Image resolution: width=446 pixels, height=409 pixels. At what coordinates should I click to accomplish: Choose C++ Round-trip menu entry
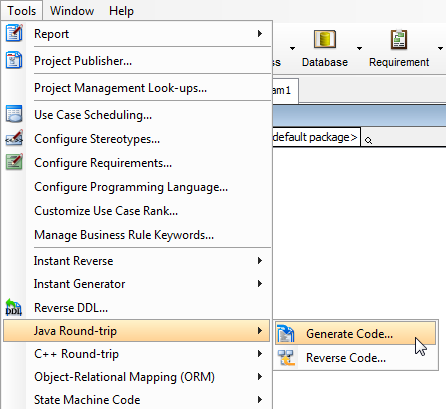point(136,354)
